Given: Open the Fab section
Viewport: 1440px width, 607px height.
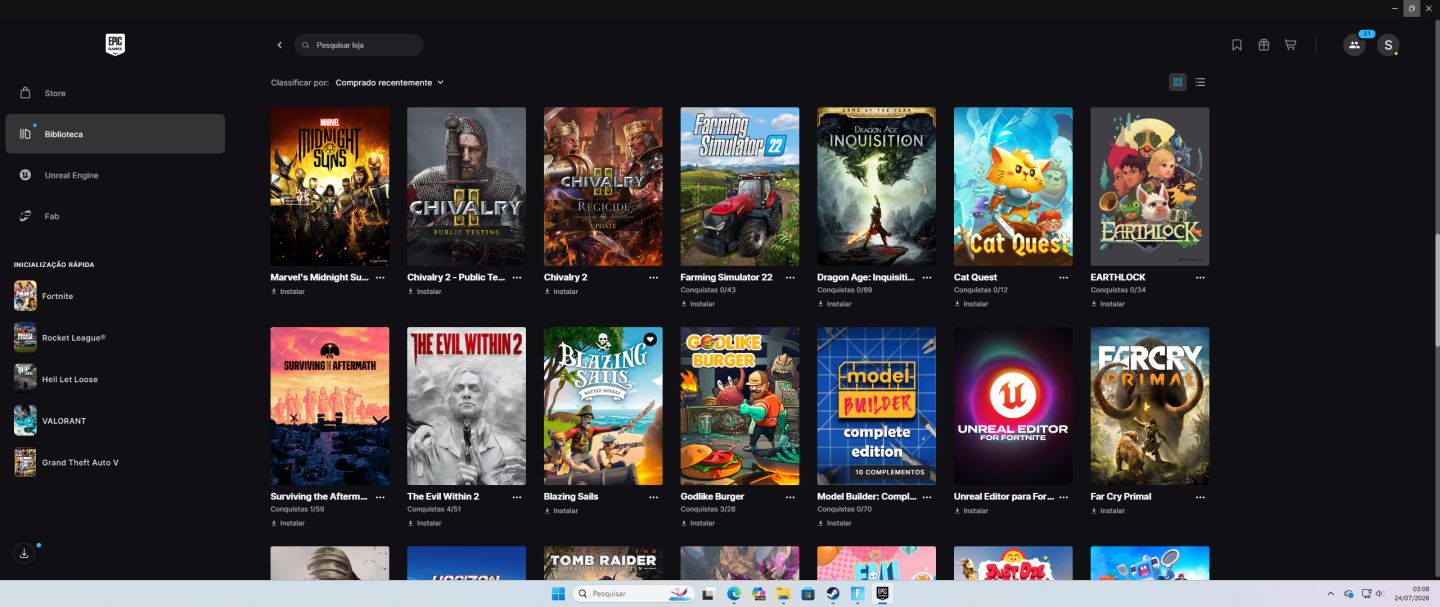Looking at the screenshot, I should point(115,216).
